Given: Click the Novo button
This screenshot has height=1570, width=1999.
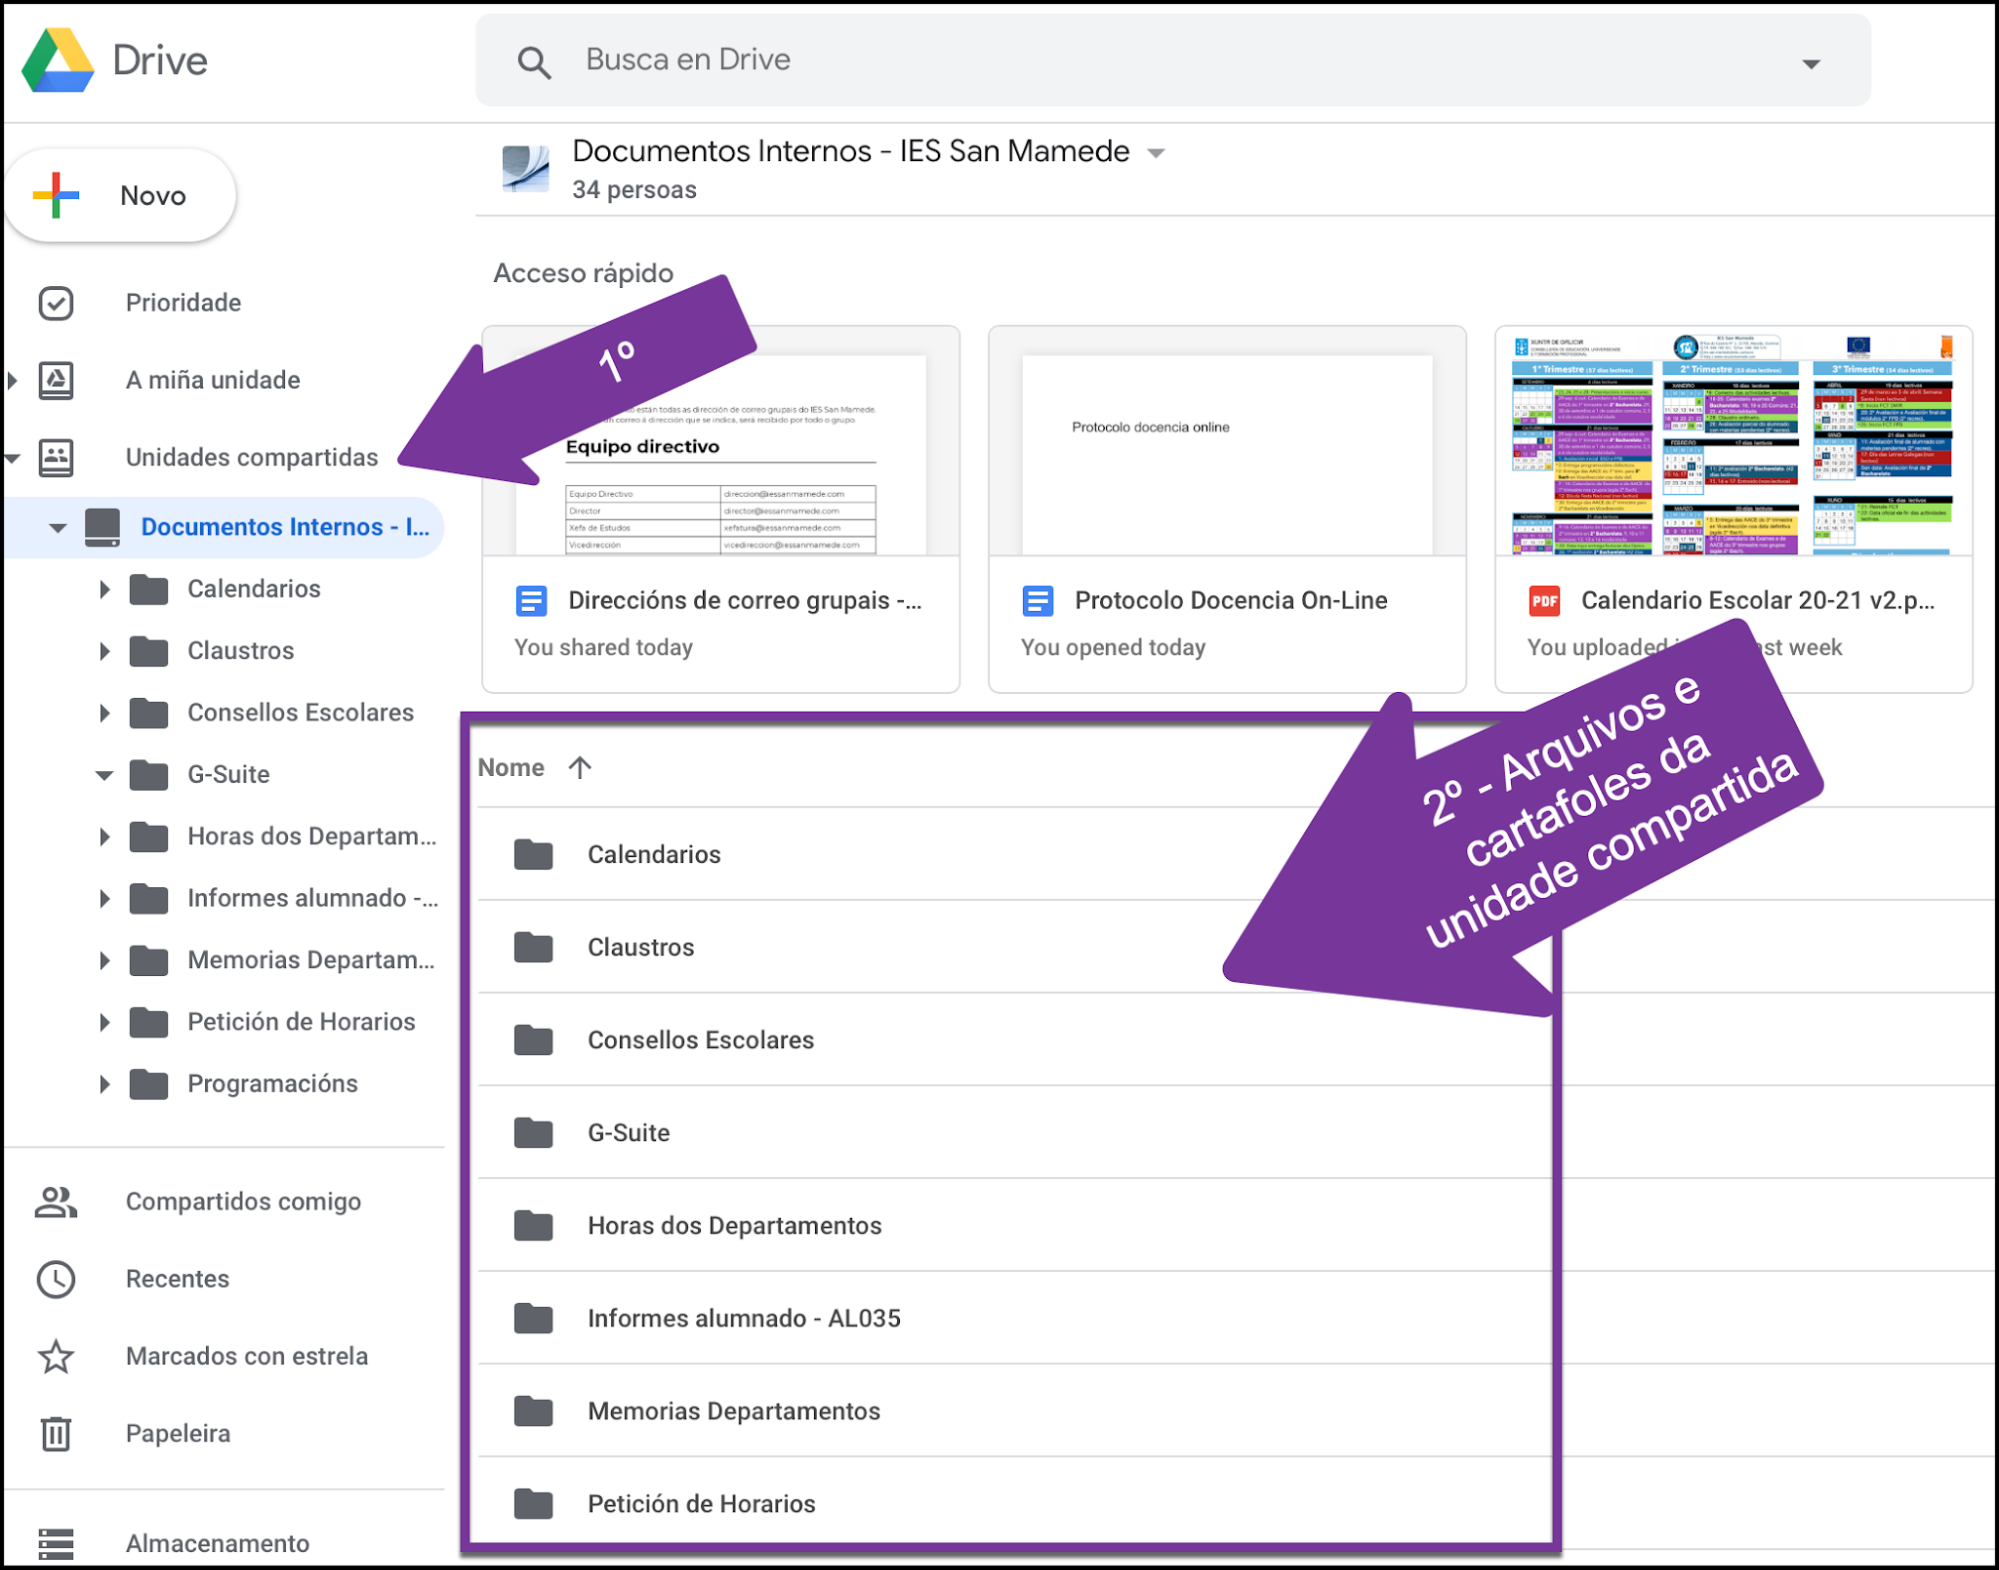Looking at the screenshot, I should point(120,195).
